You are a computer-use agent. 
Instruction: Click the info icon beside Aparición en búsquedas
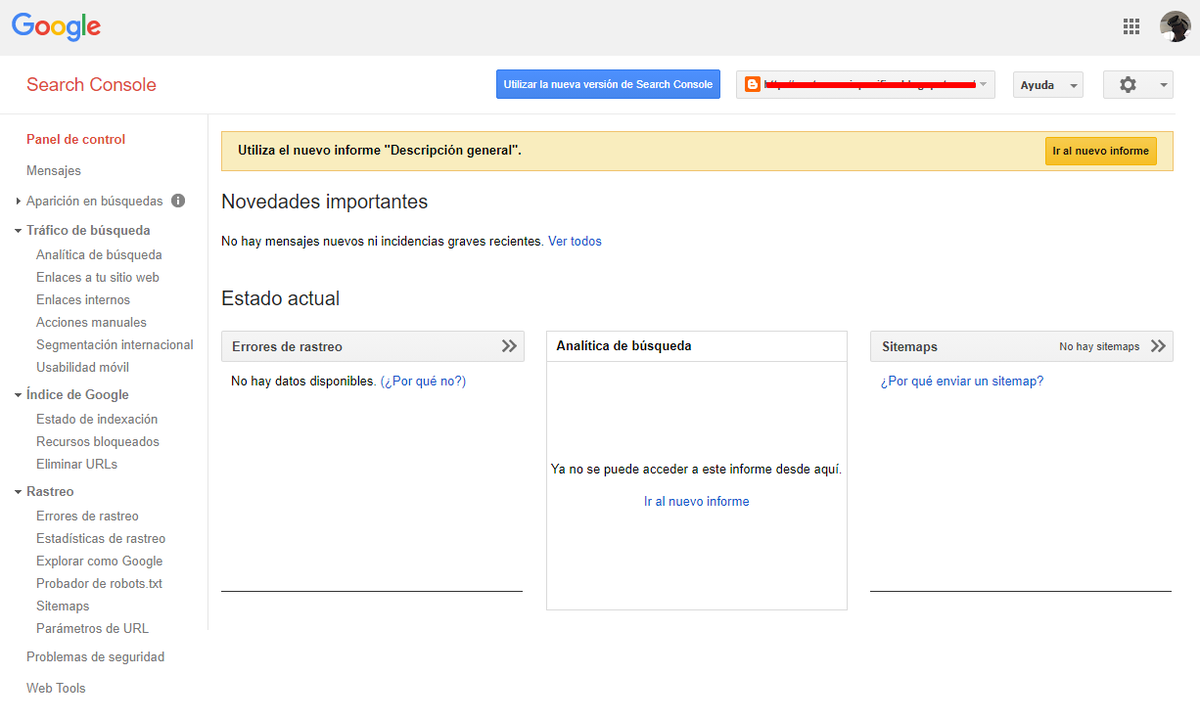178,201
